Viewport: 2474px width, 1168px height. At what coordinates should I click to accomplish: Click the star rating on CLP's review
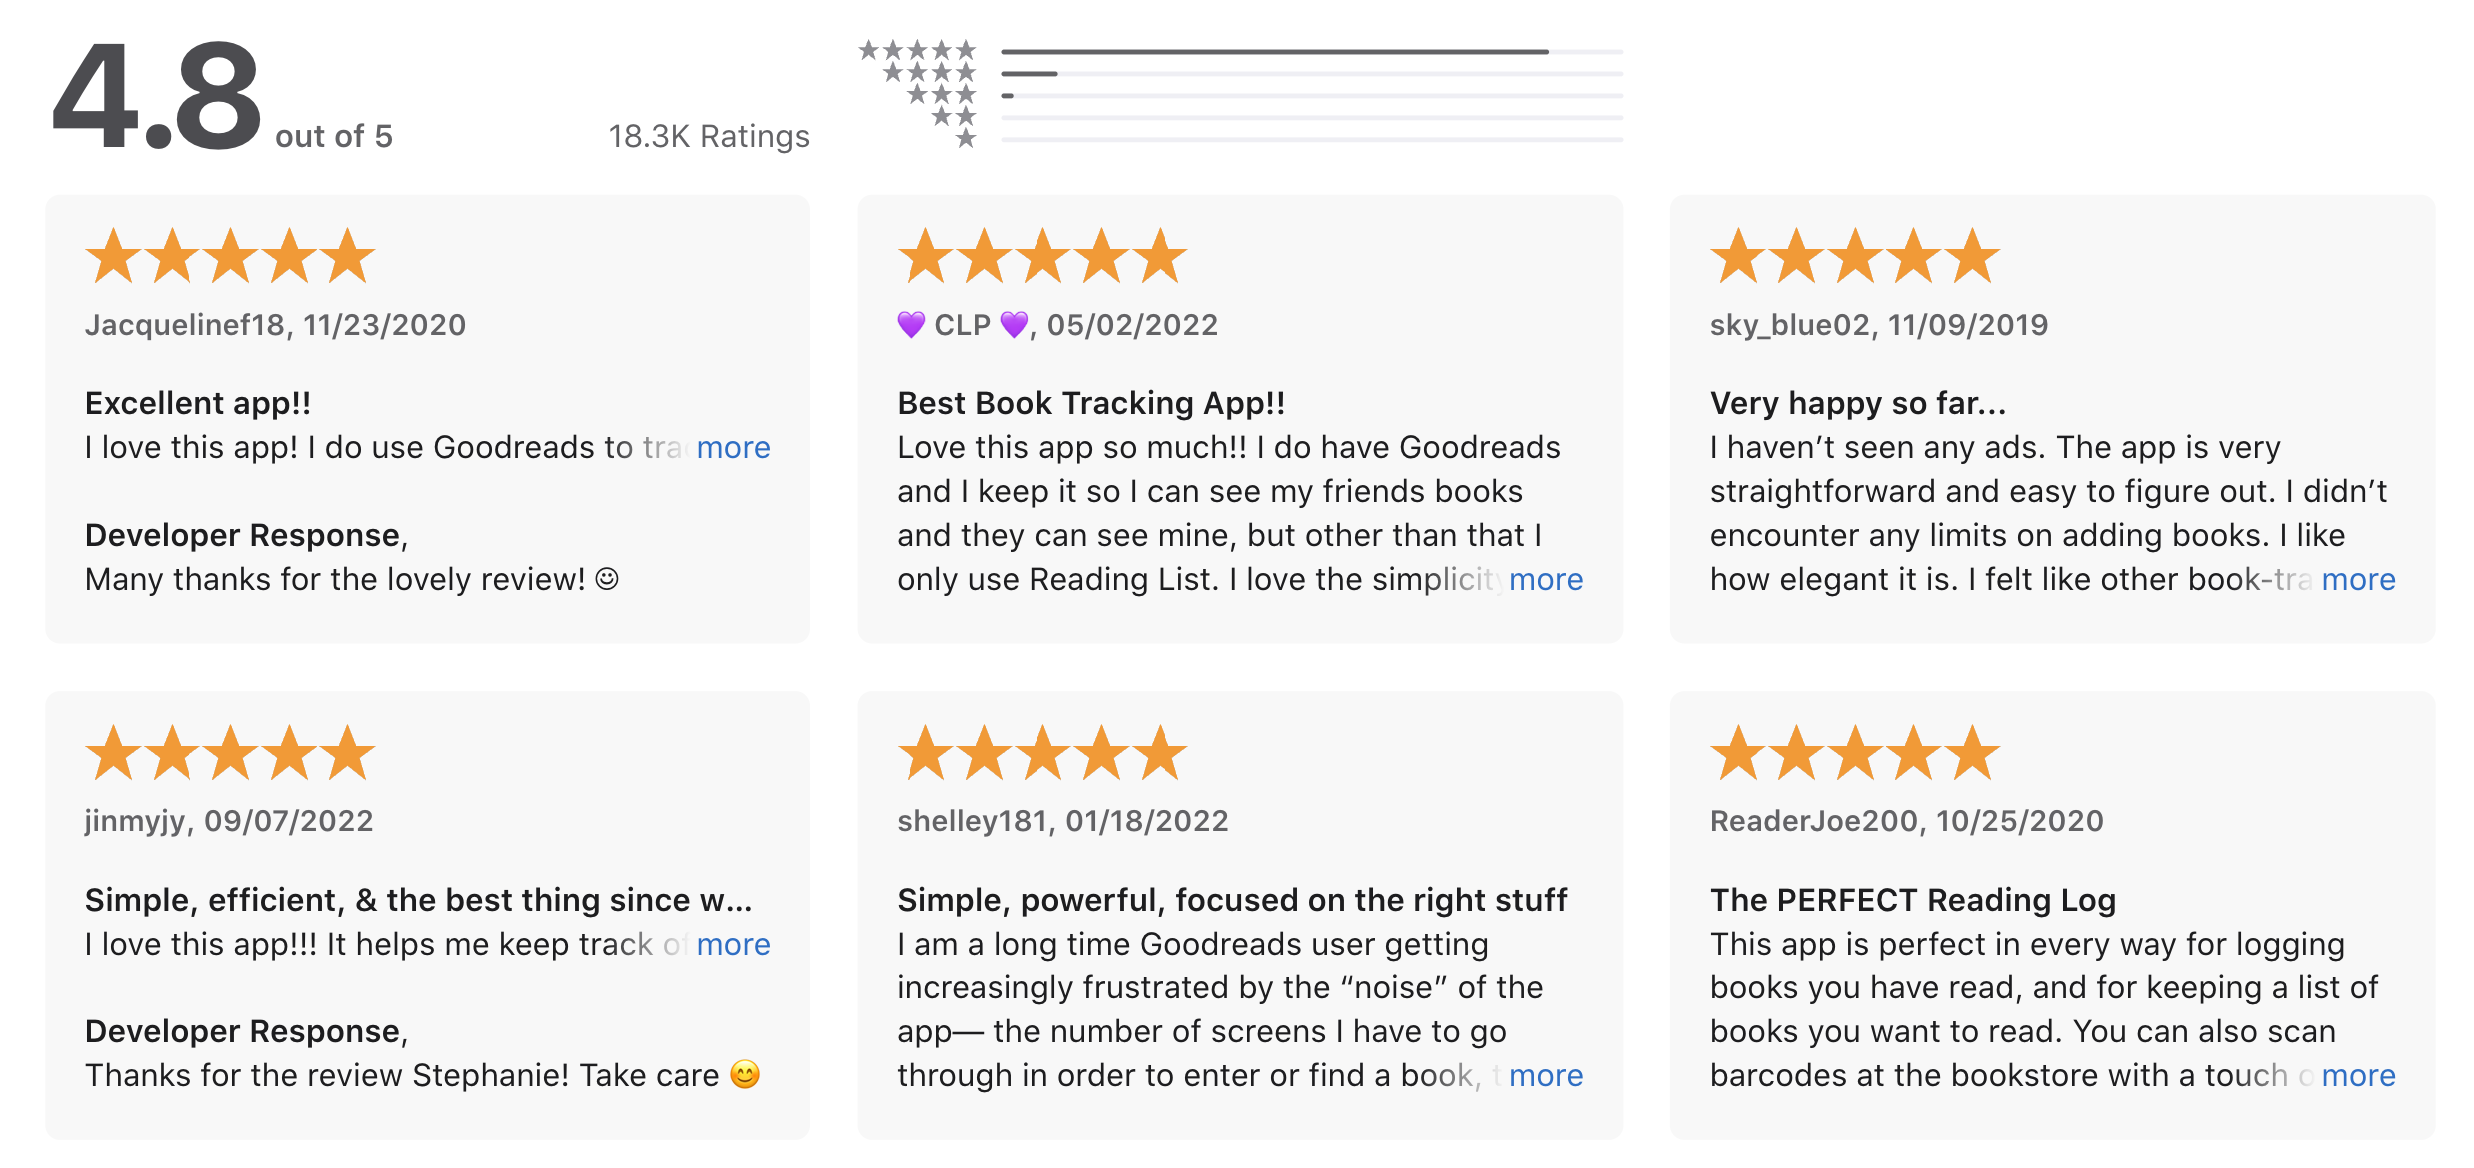1042,256
